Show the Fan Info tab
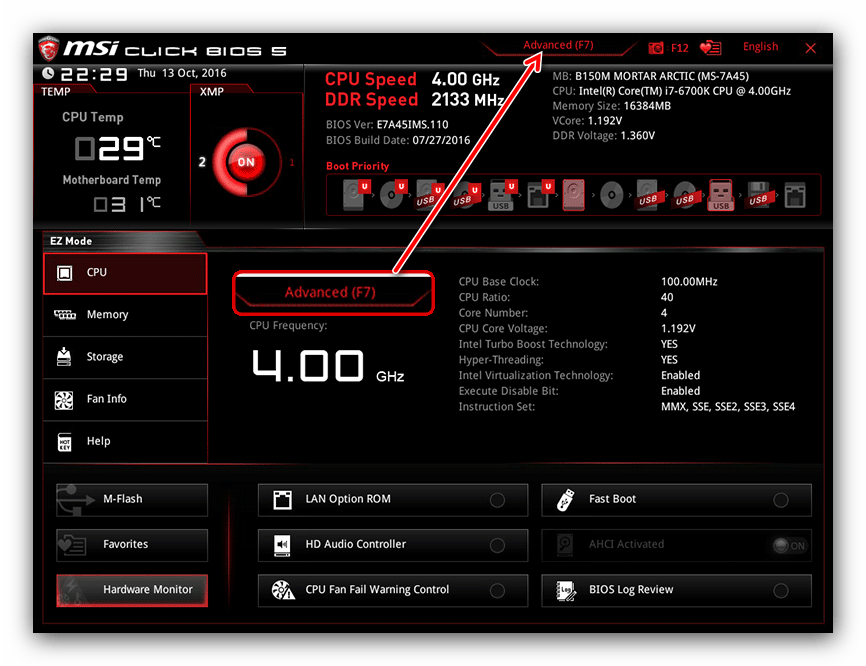The image size is (866, 666). pyautogui.click(x=125, y=399)
